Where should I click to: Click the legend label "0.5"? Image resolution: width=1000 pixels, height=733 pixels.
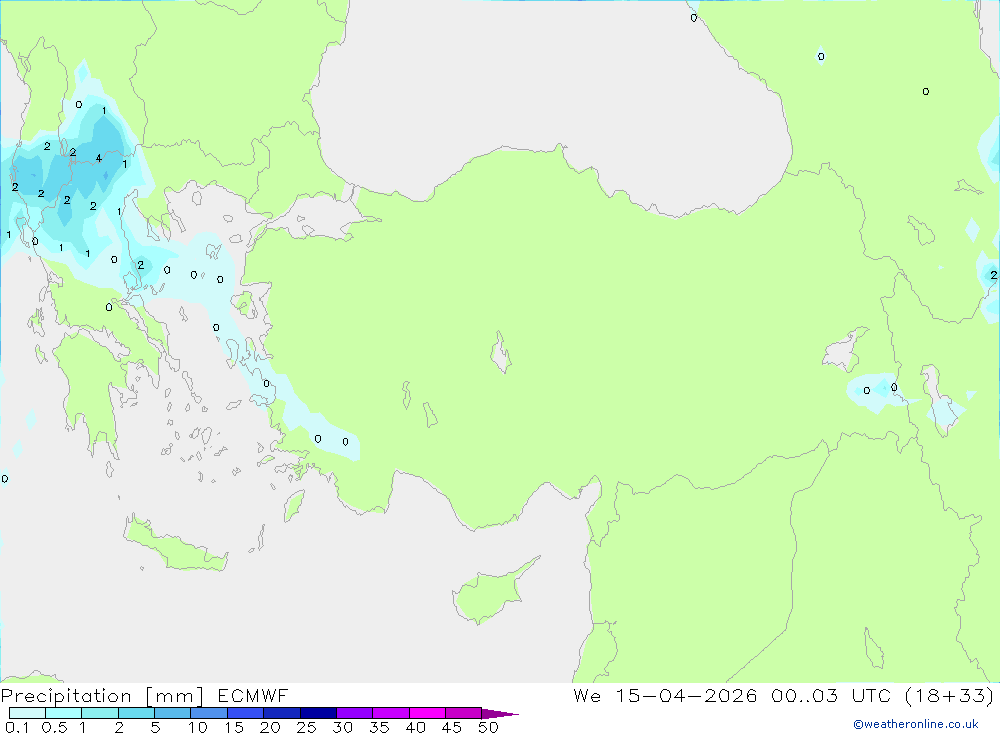[54, 727]
